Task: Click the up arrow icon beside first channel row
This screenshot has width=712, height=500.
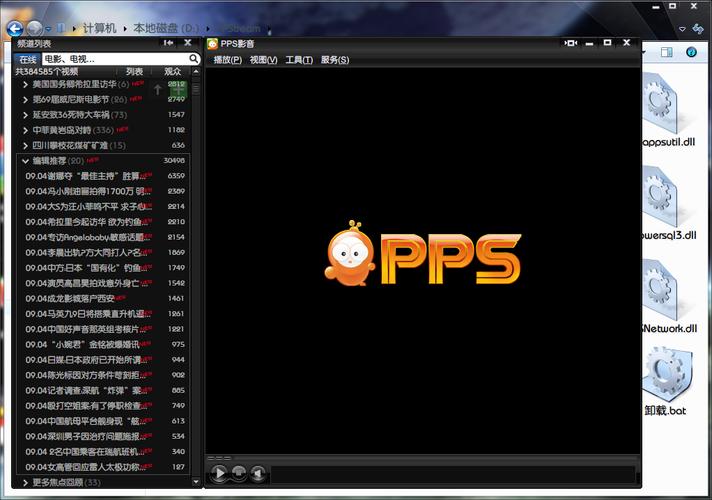Action: tap(158, 89)
